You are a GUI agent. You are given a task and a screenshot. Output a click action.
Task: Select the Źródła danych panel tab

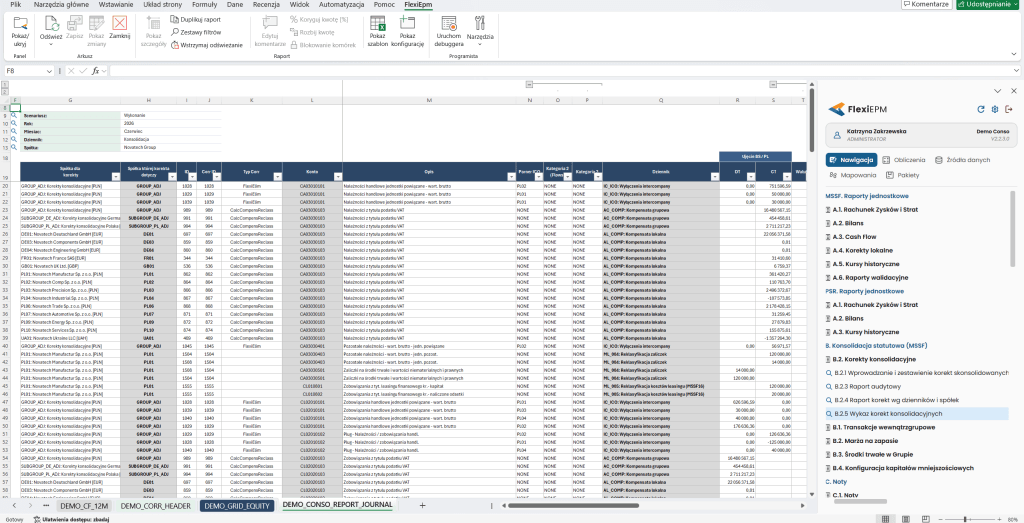click(x=962, y=159)
